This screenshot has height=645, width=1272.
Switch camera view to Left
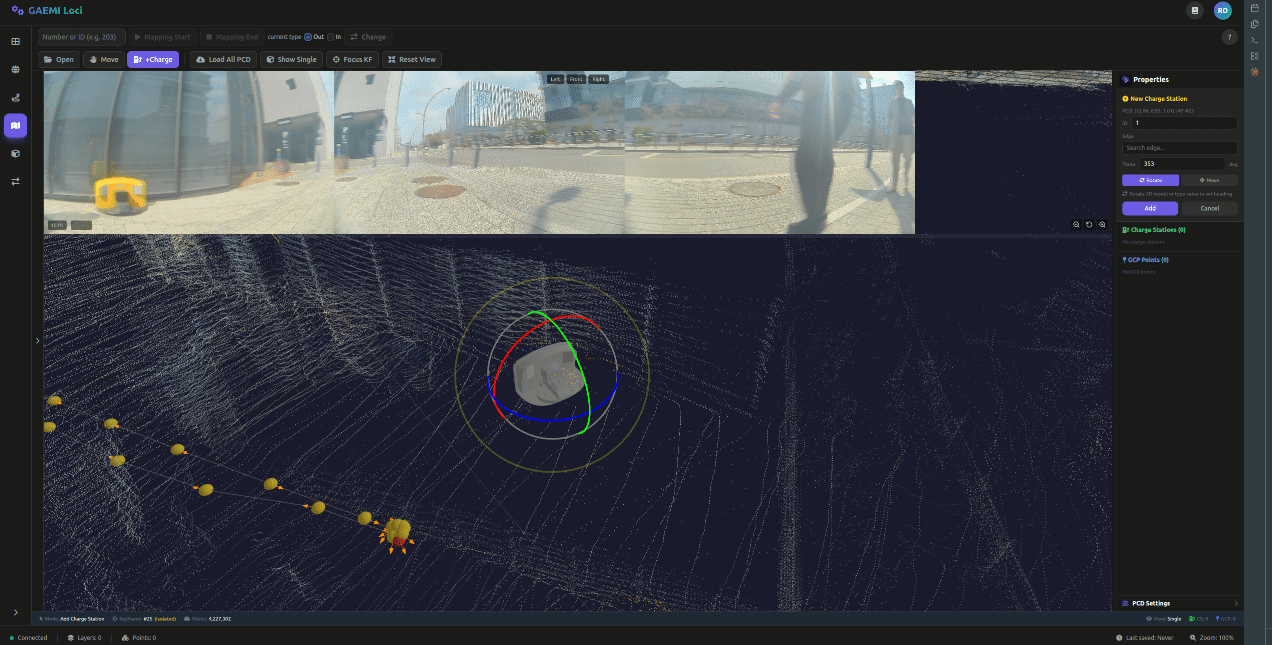click(x=556, y=79)
